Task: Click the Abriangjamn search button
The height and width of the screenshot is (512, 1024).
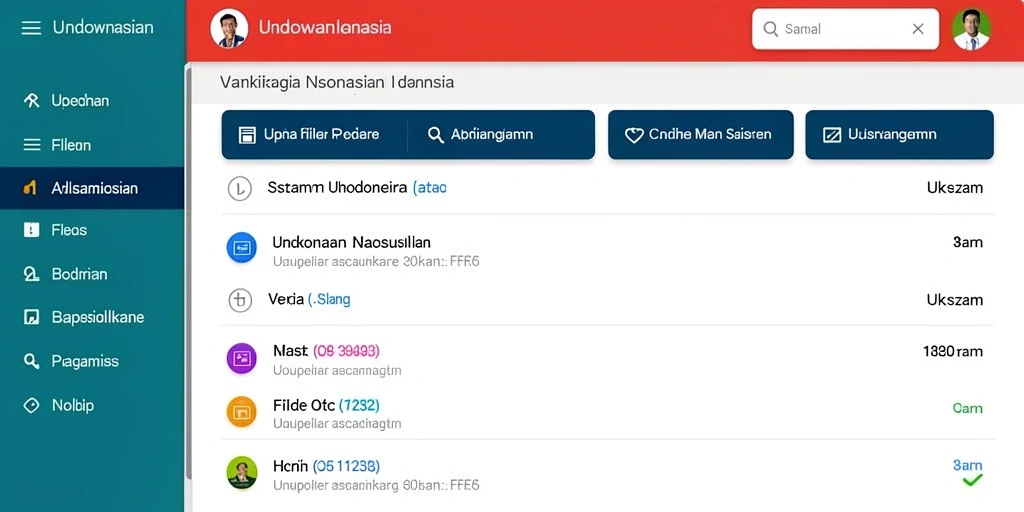Action: click(x=501, y=135)
